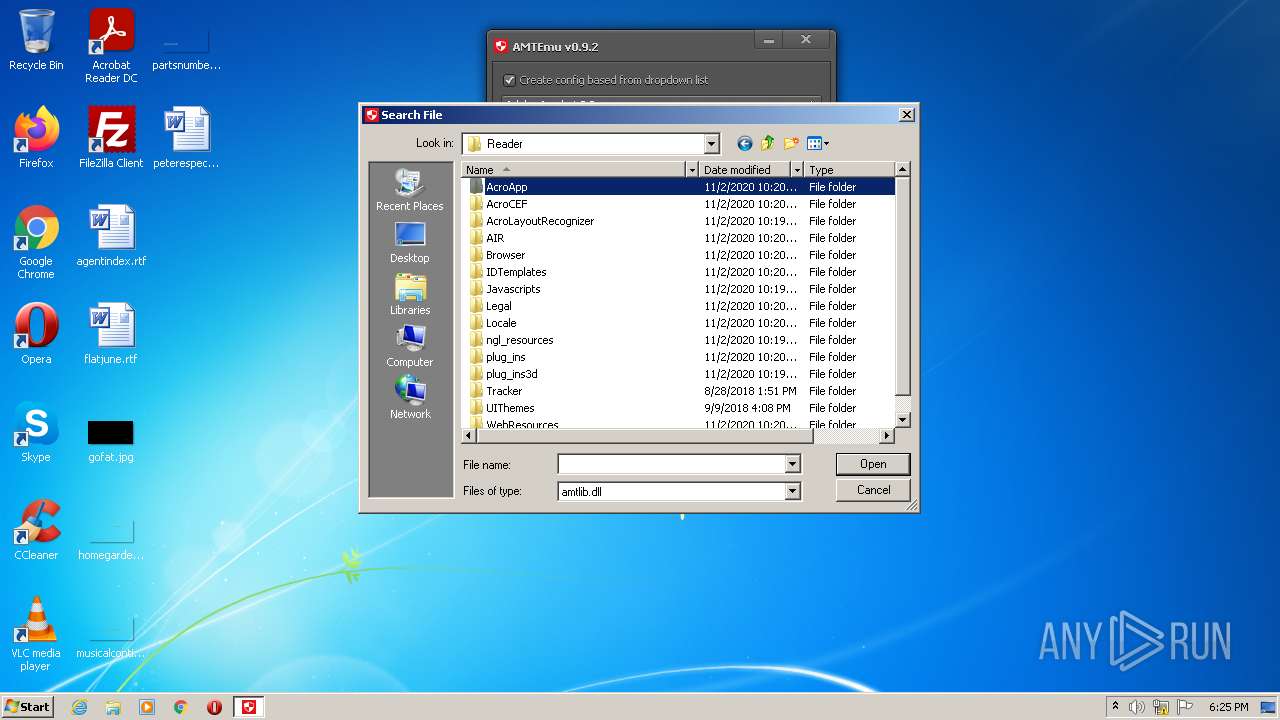1280x720 pixels.
Task: Open Firefox desktop shortcut
Action: (x=36, y=137)
